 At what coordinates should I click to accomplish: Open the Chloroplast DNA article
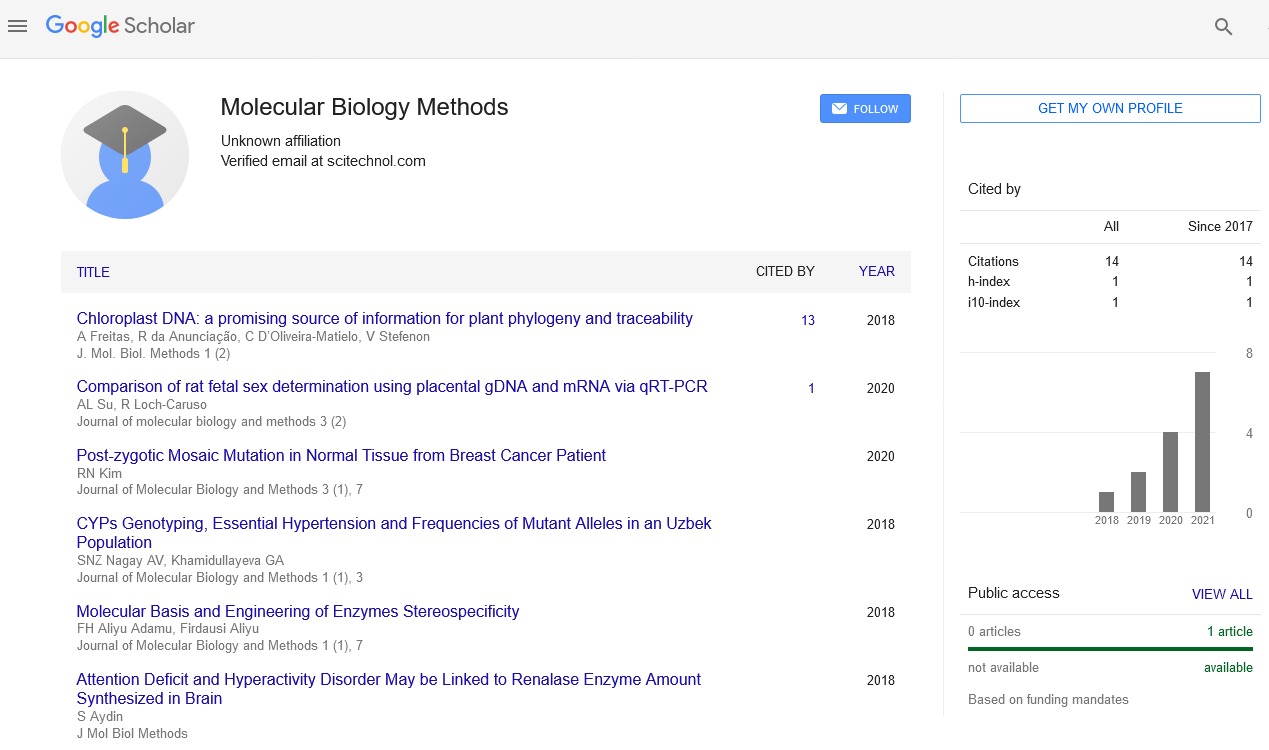click(x=385, y=318)
